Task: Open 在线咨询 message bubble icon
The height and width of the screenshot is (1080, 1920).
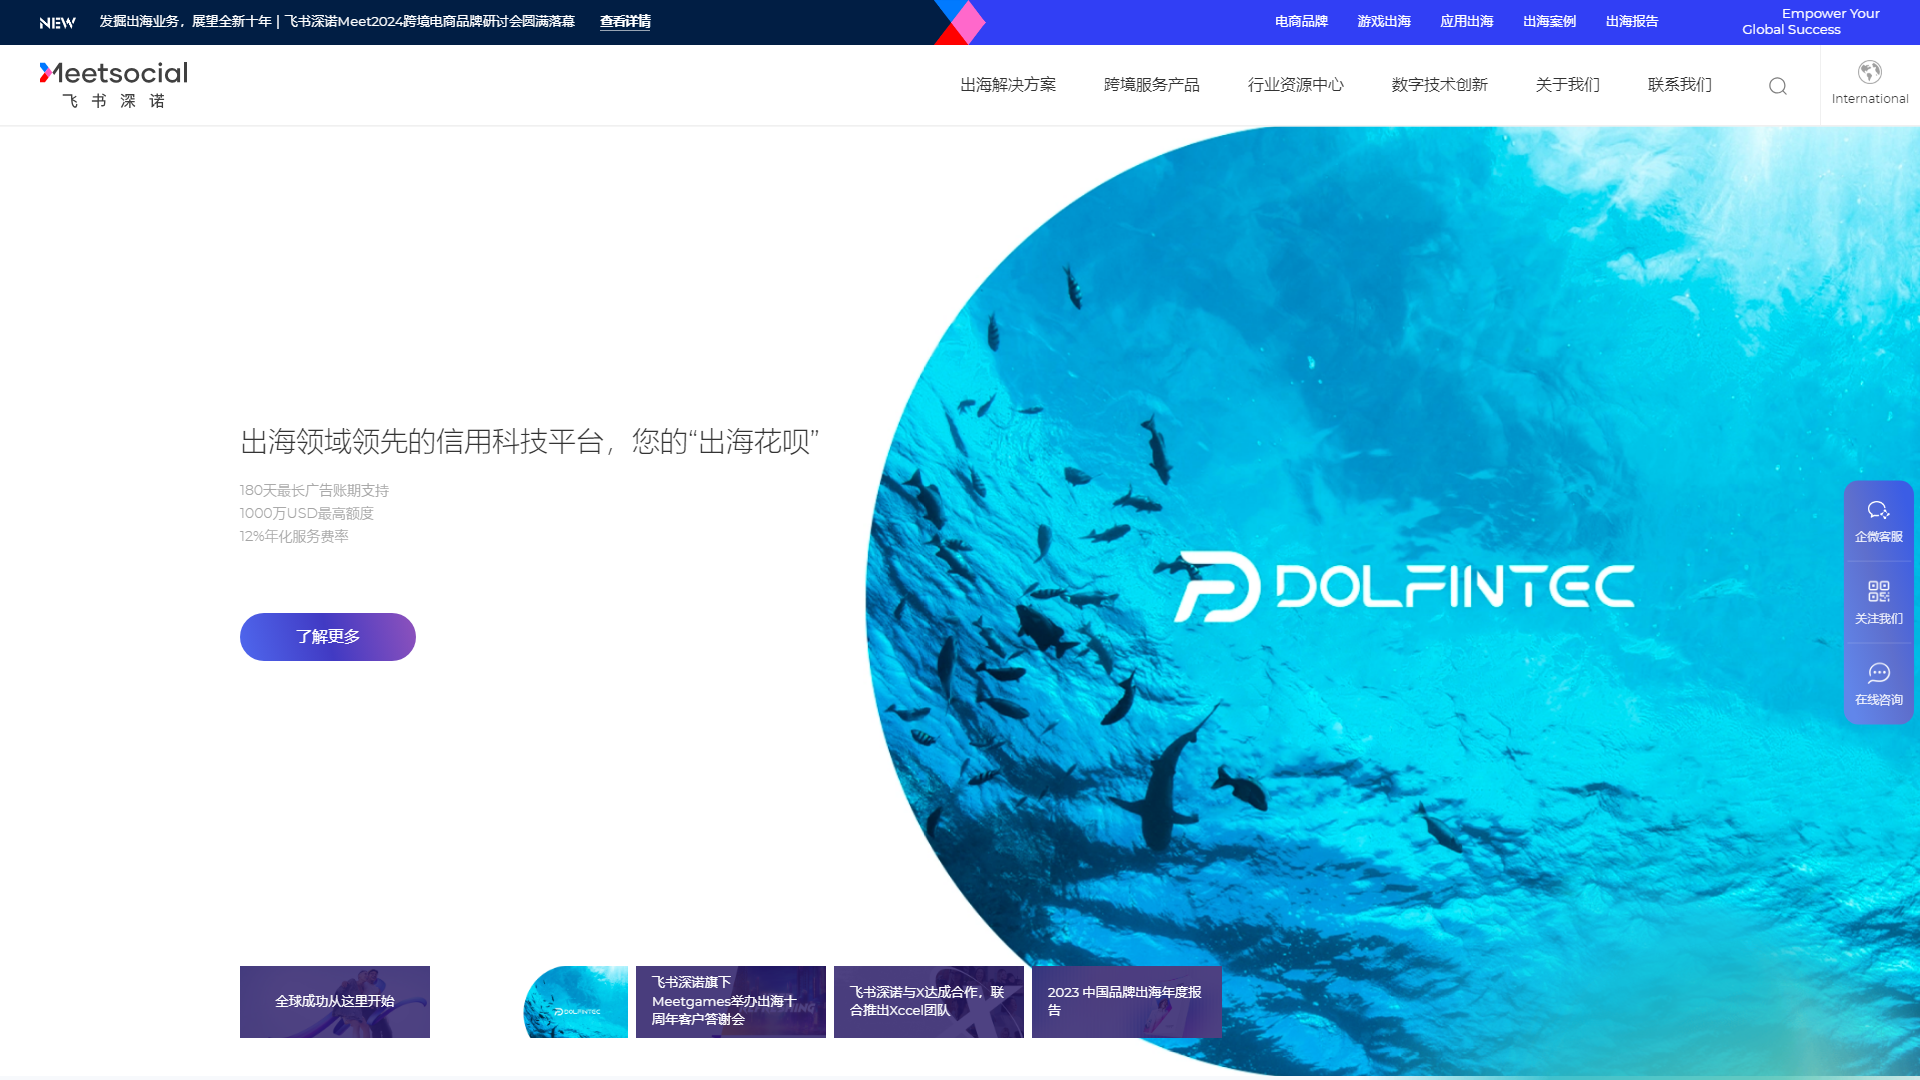Action: pyautogui.click(x=1878, y=674)
